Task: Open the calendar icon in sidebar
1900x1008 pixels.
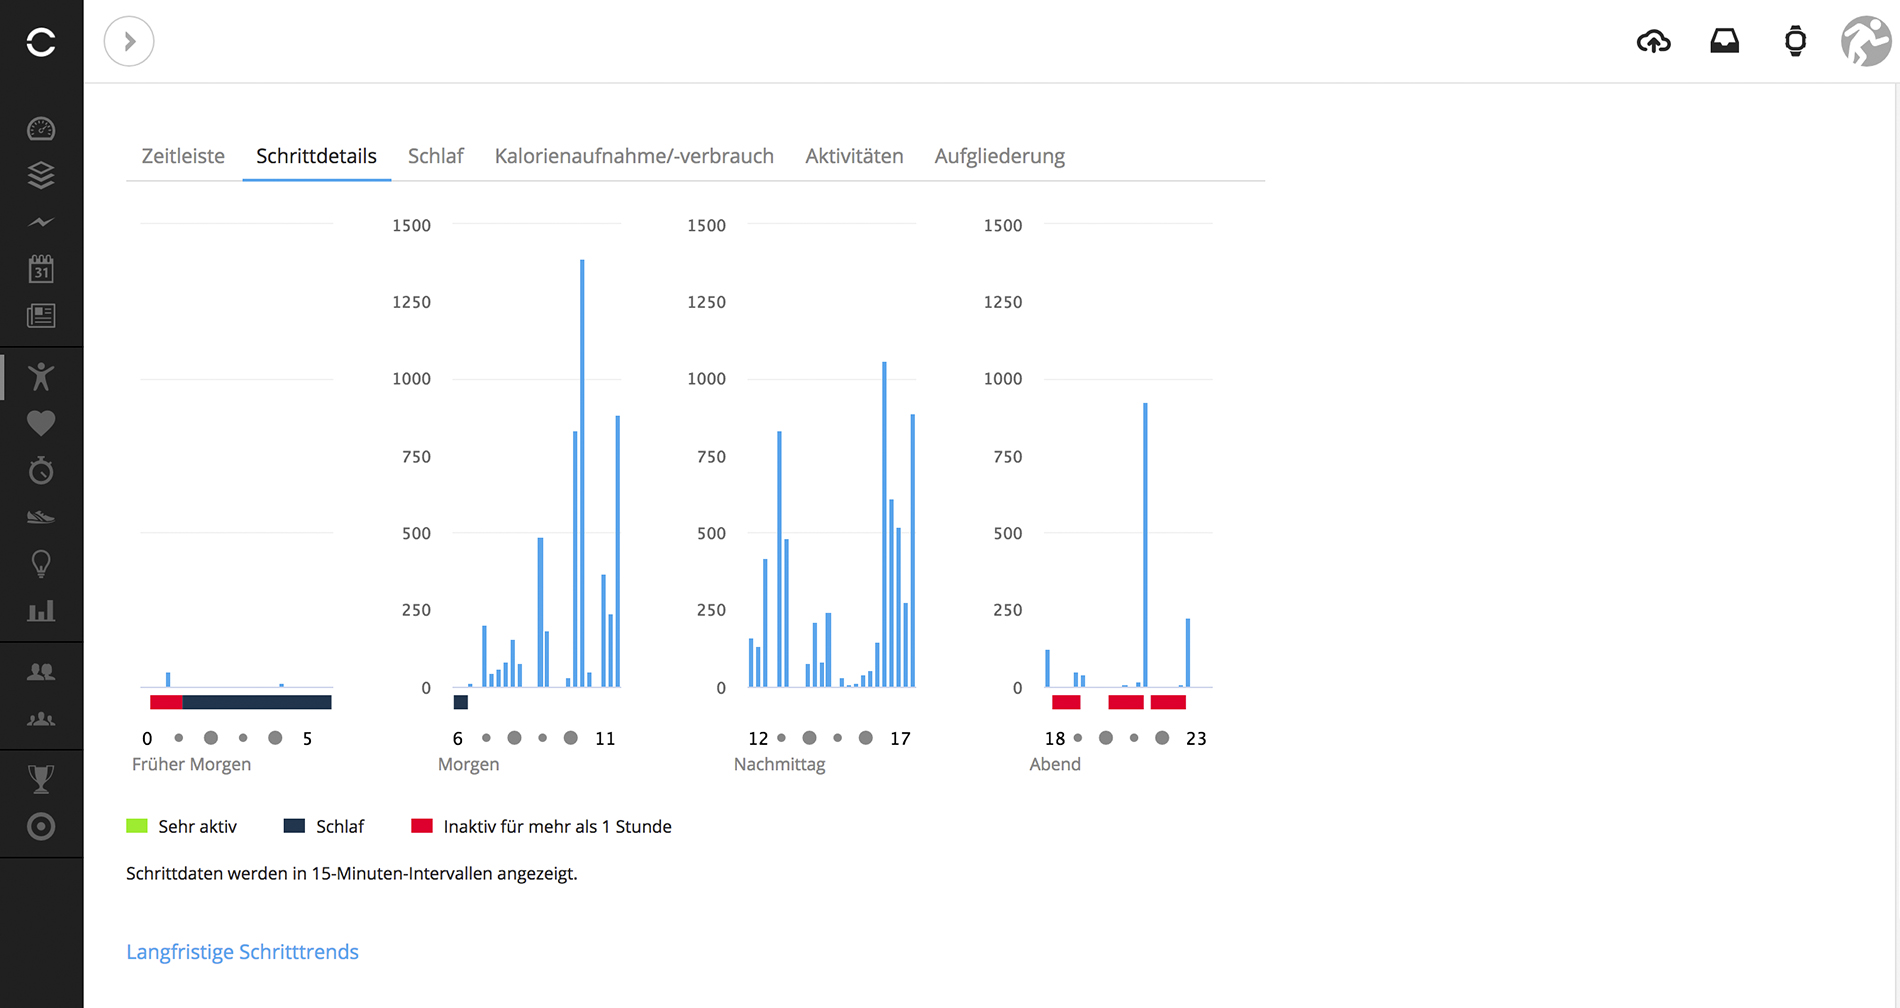Action: tap(41, 268)
